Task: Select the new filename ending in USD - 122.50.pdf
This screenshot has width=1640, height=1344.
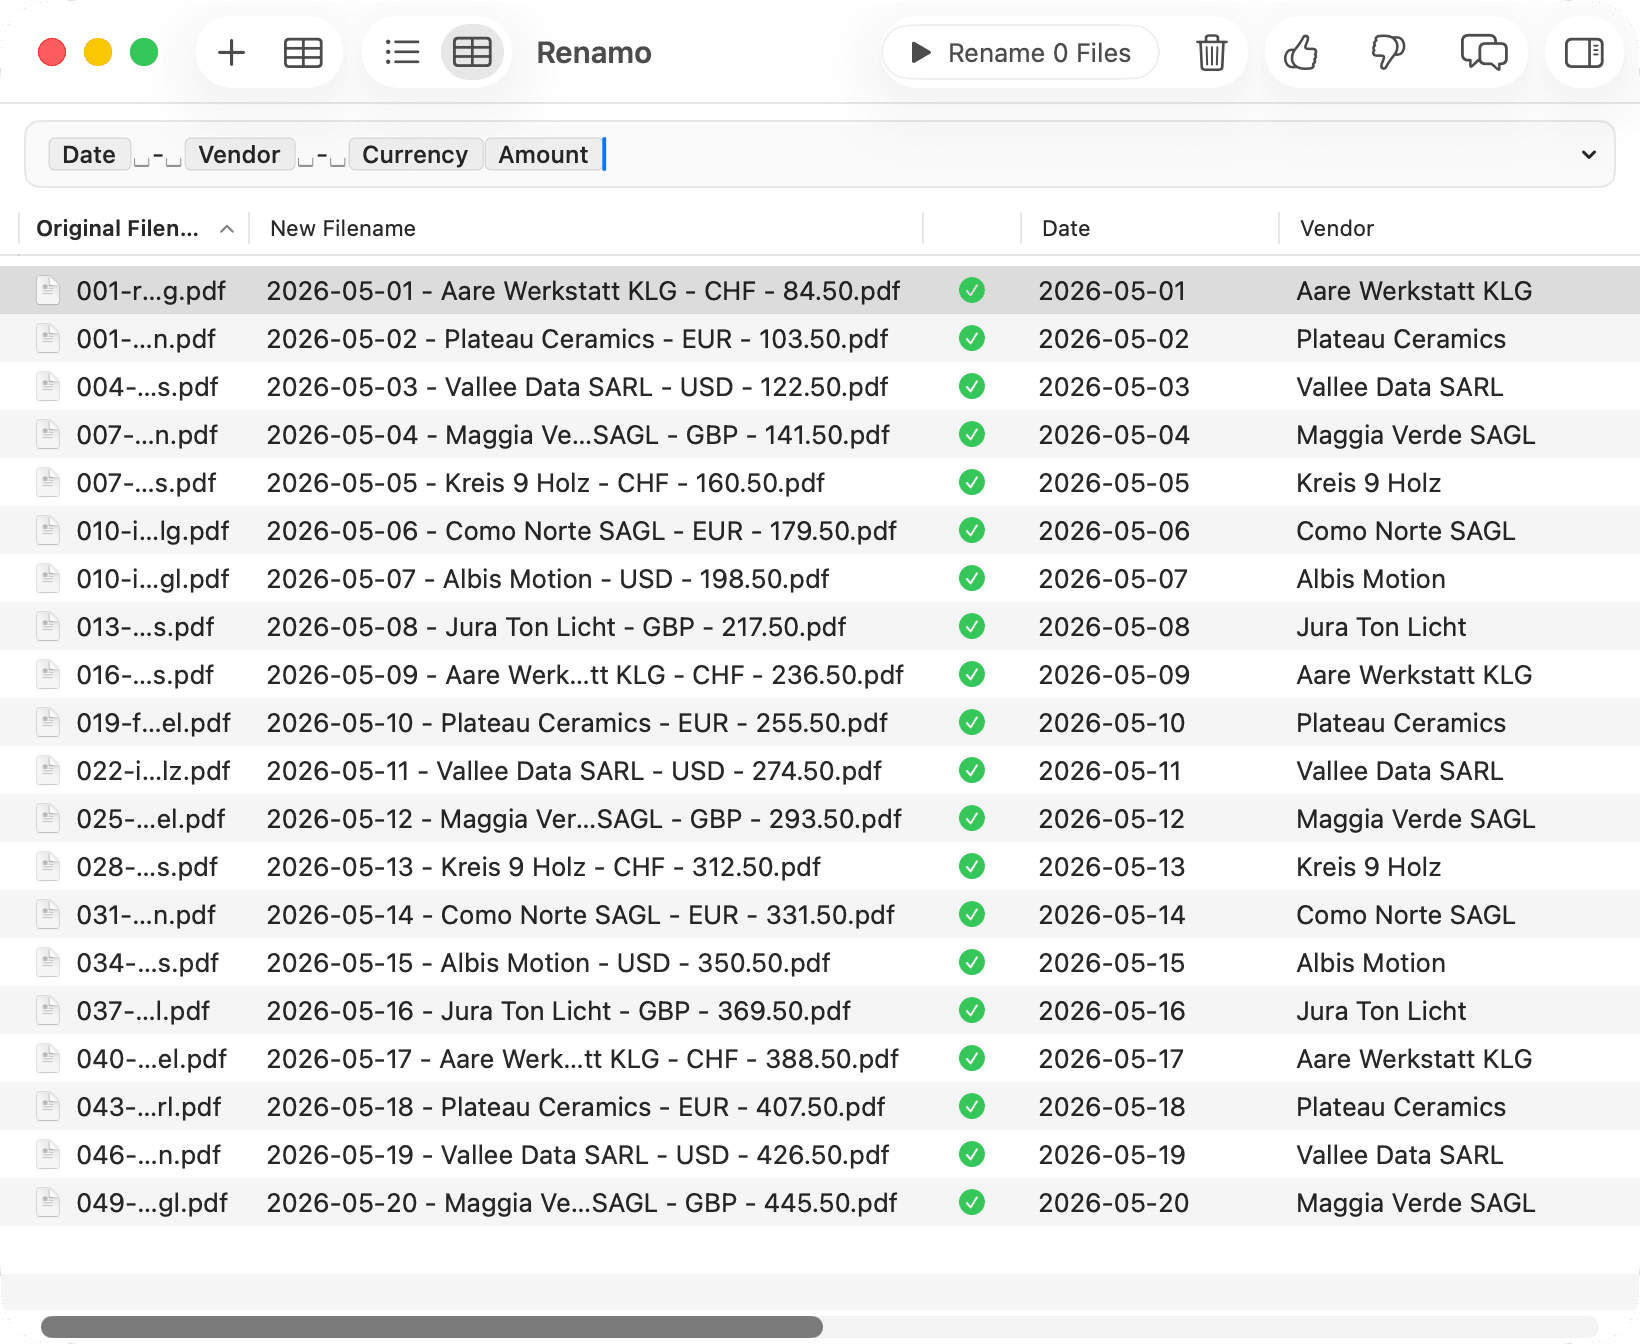Action: click(577, 387)
